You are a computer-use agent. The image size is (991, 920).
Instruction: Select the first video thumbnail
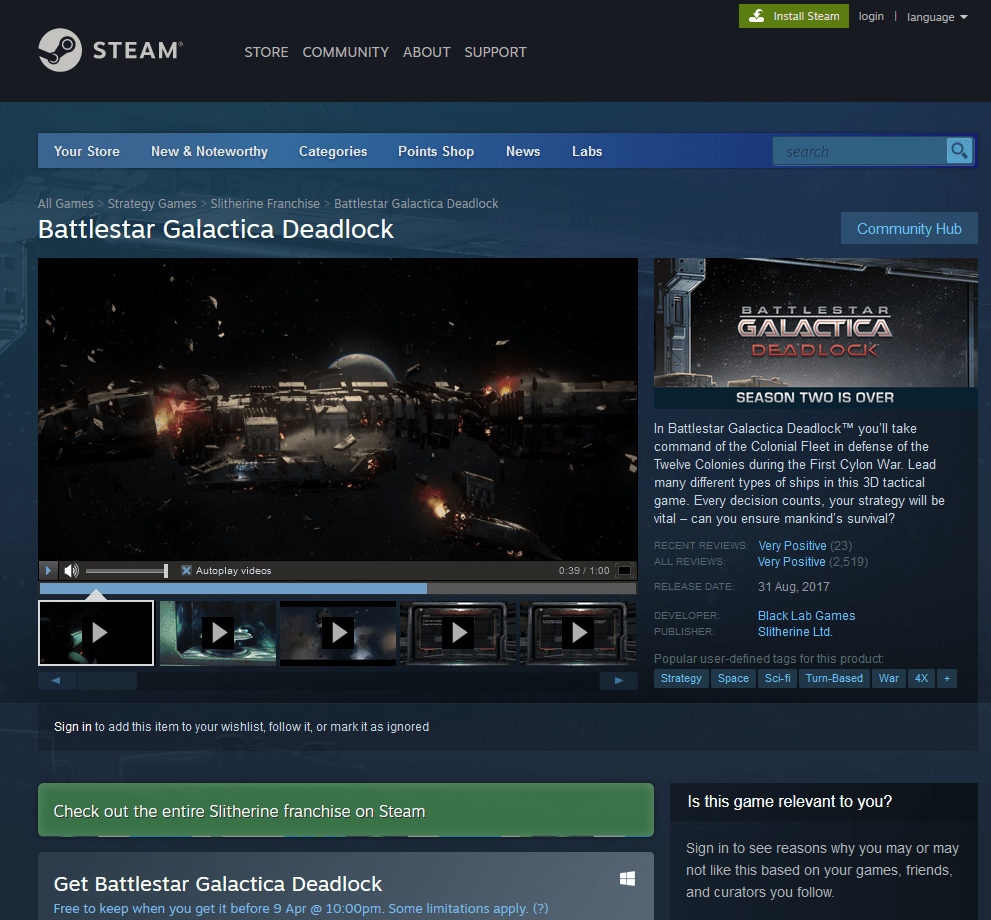click(x=96, y=632)
